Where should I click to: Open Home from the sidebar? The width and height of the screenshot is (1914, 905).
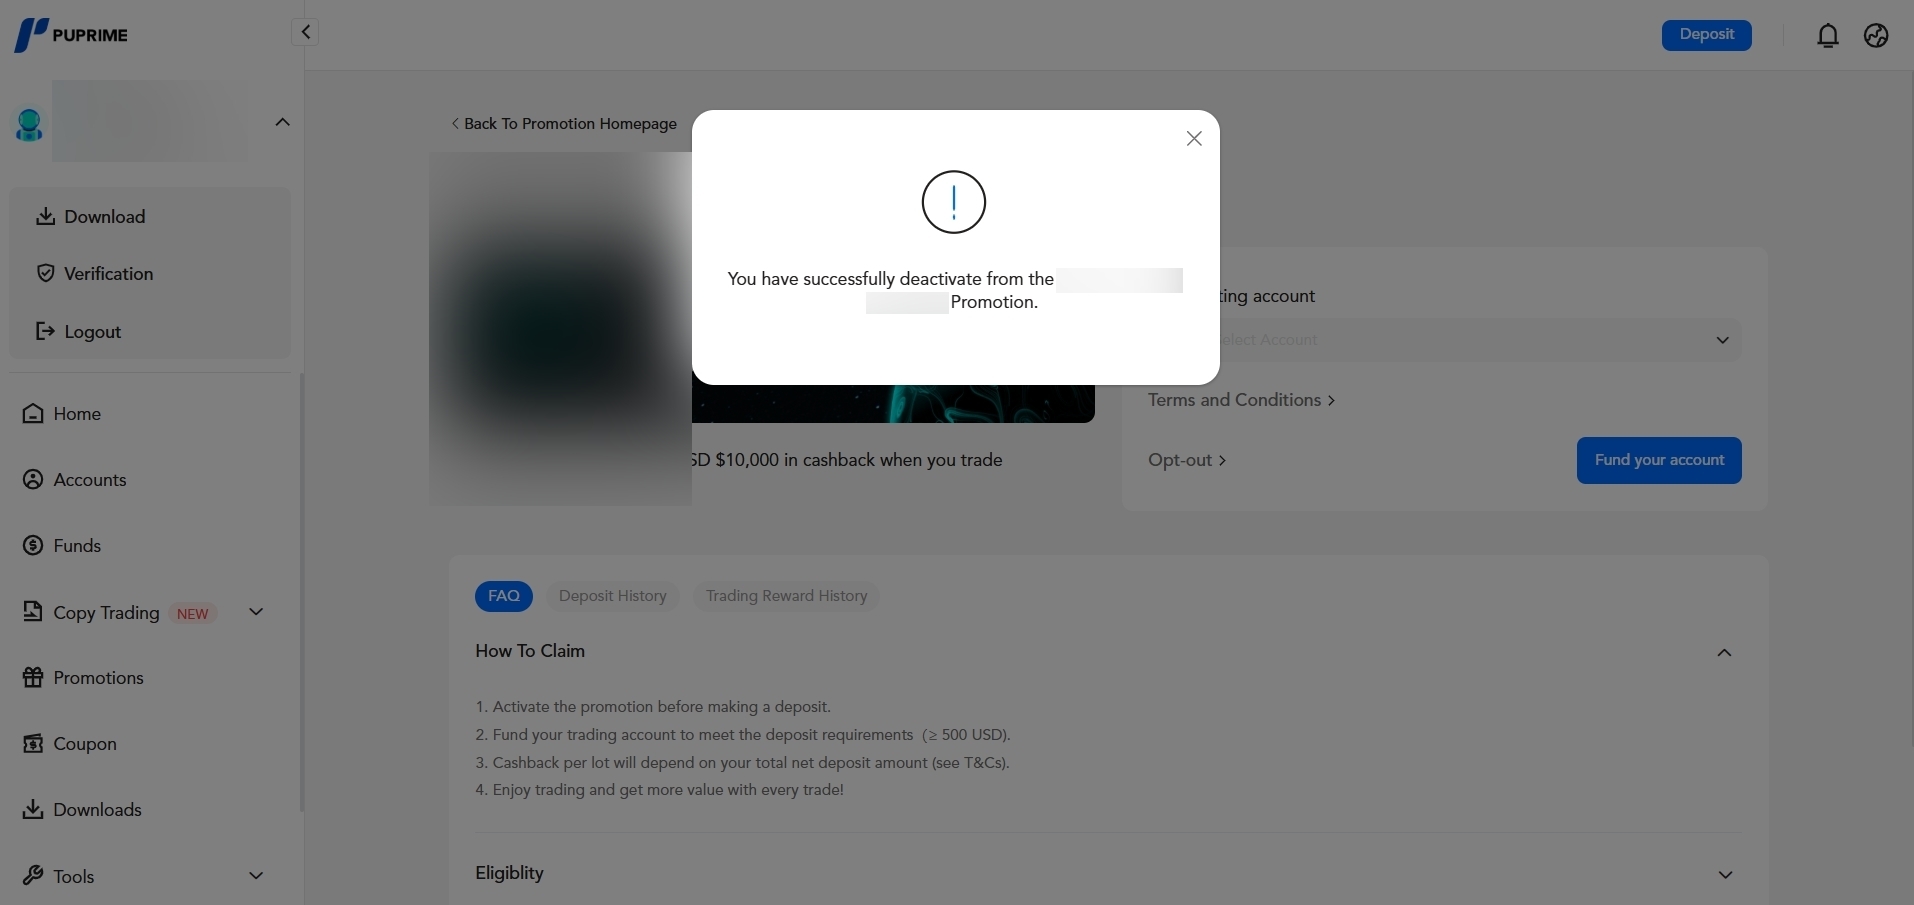coord(62,414)
